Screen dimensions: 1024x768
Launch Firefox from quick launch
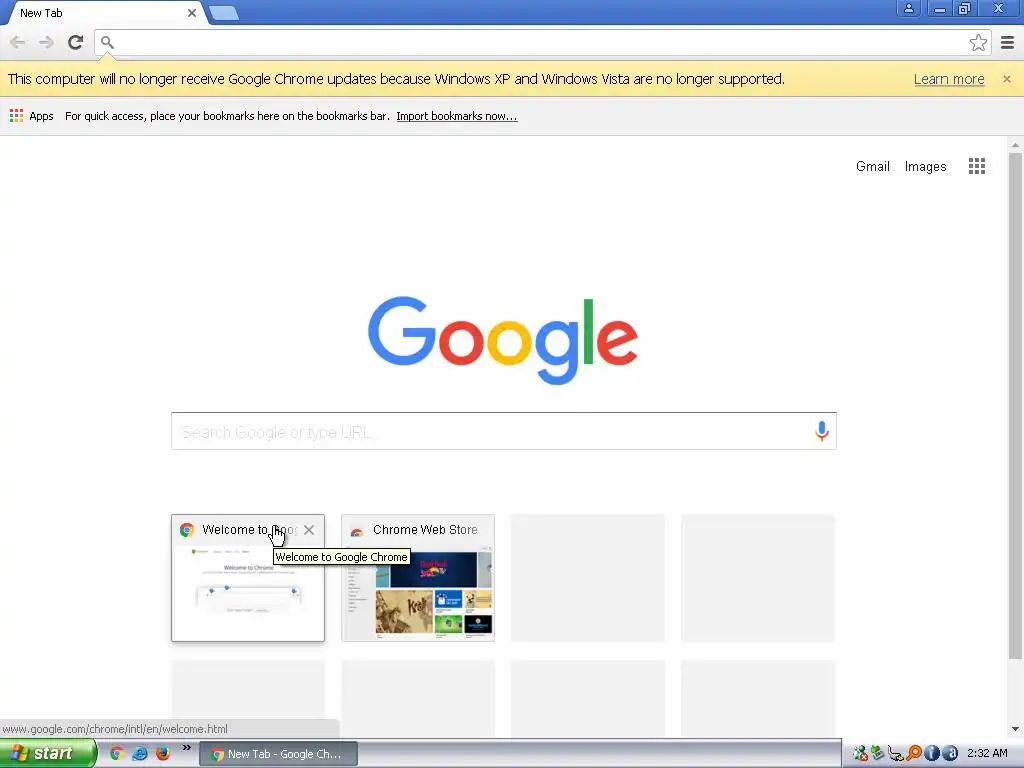[163, 753]
